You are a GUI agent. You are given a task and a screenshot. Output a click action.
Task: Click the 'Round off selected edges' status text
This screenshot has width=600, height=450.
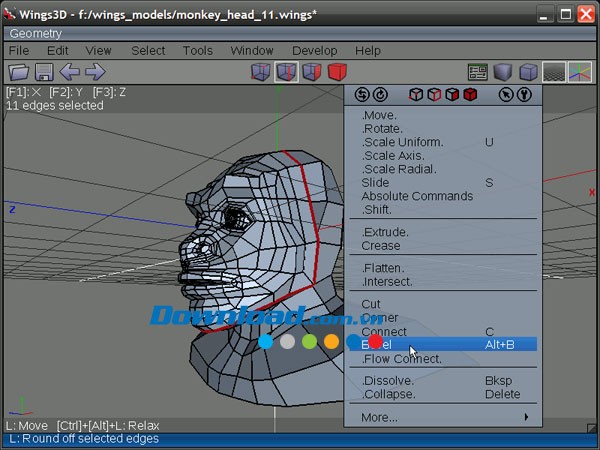pos(84,439)
